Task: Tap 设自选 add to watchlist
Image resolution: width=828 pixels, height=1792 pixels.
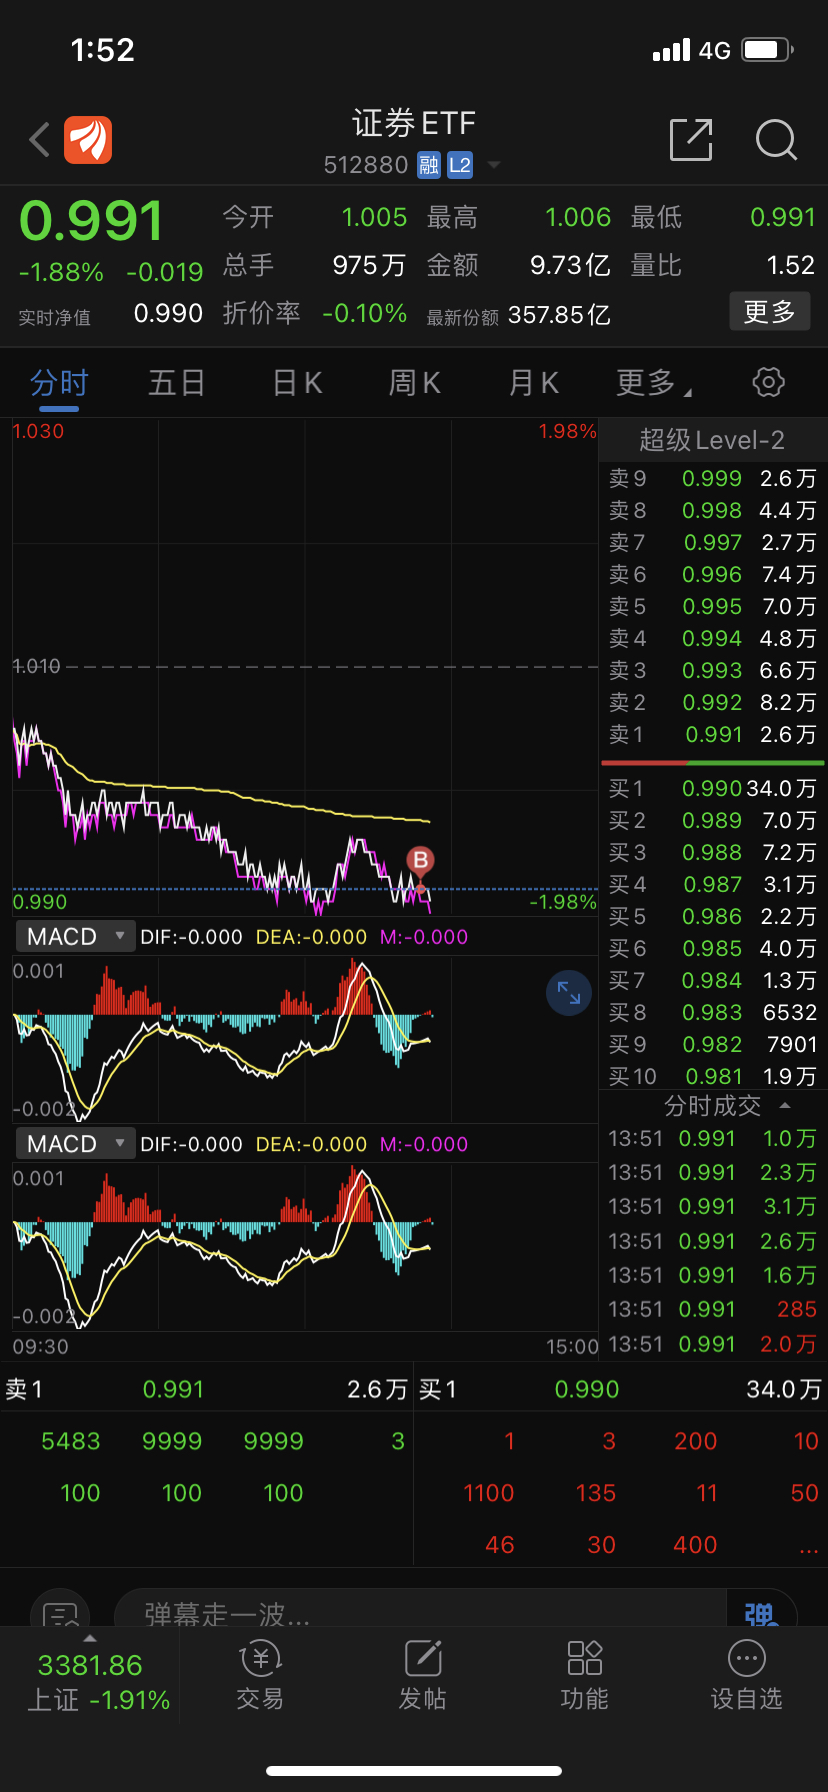Action: (x=746, y=1675)
